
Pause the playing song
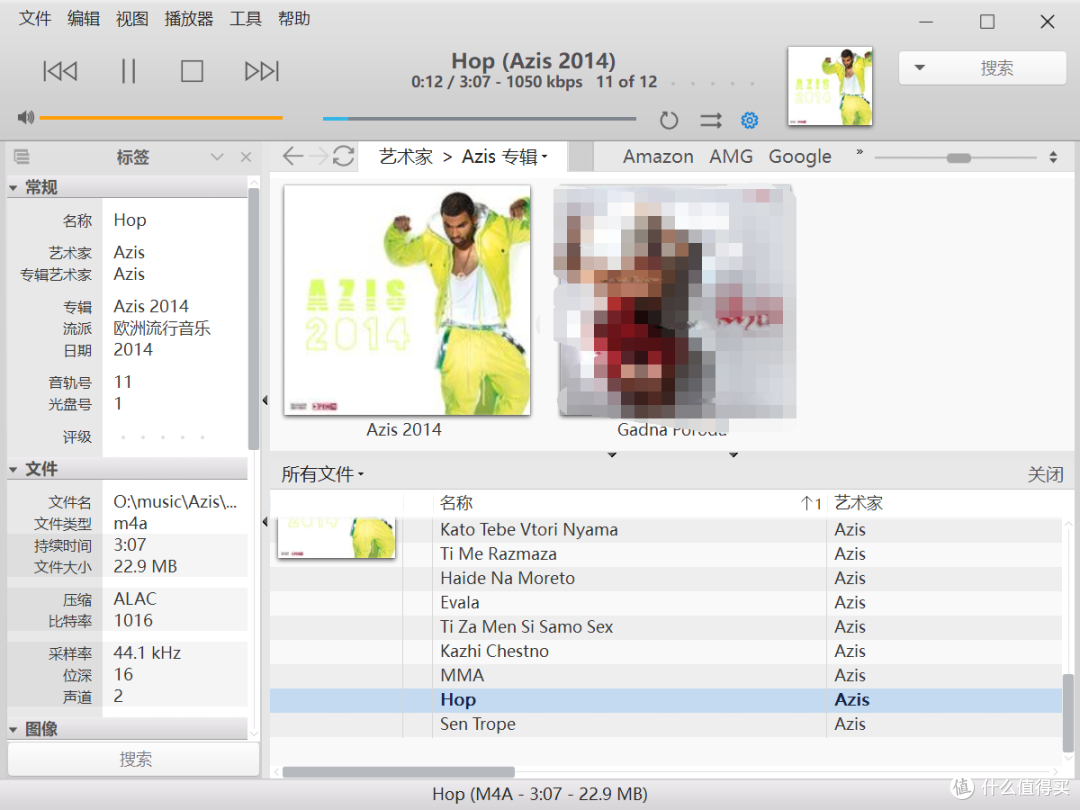(128, 71)
